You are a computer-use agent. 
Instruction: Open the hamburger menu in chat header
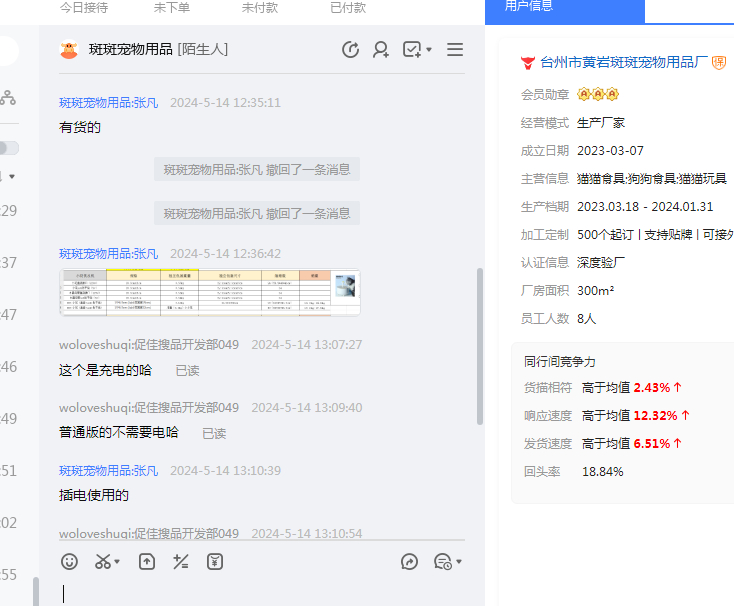455,50
